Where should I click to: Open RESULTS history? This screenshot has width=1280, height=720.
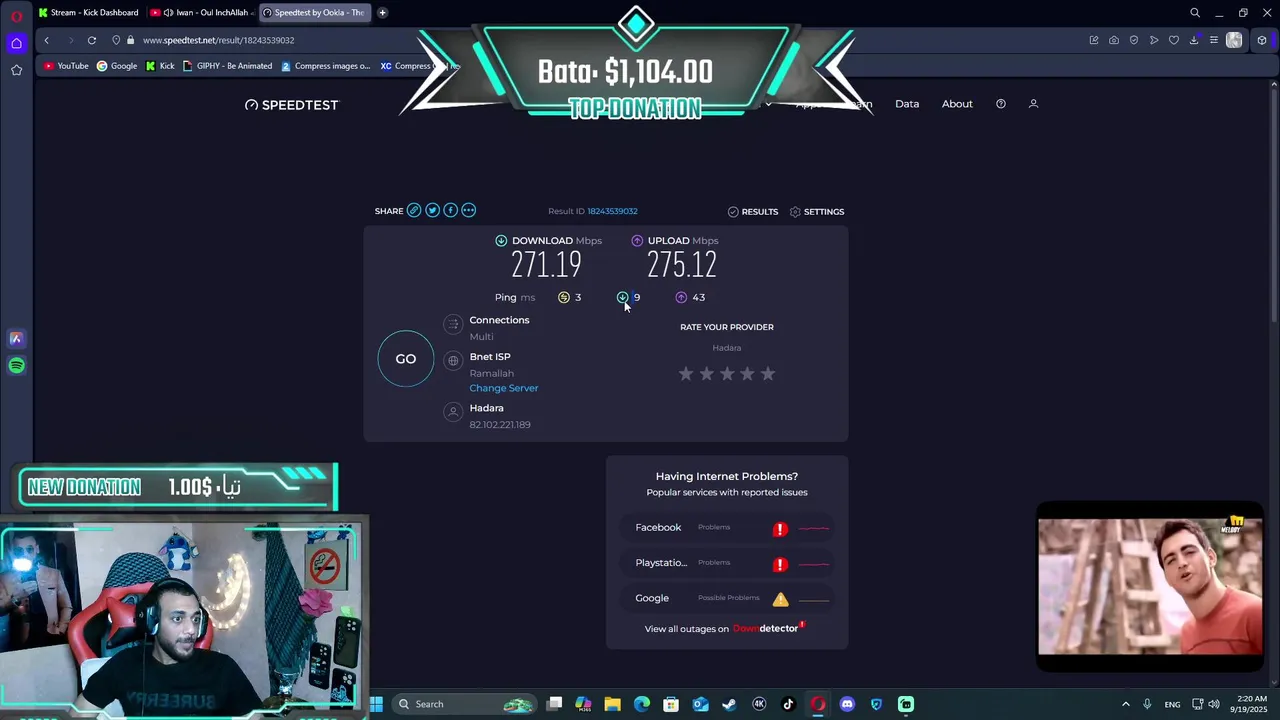pyautogui.click(x=753, y=212)
